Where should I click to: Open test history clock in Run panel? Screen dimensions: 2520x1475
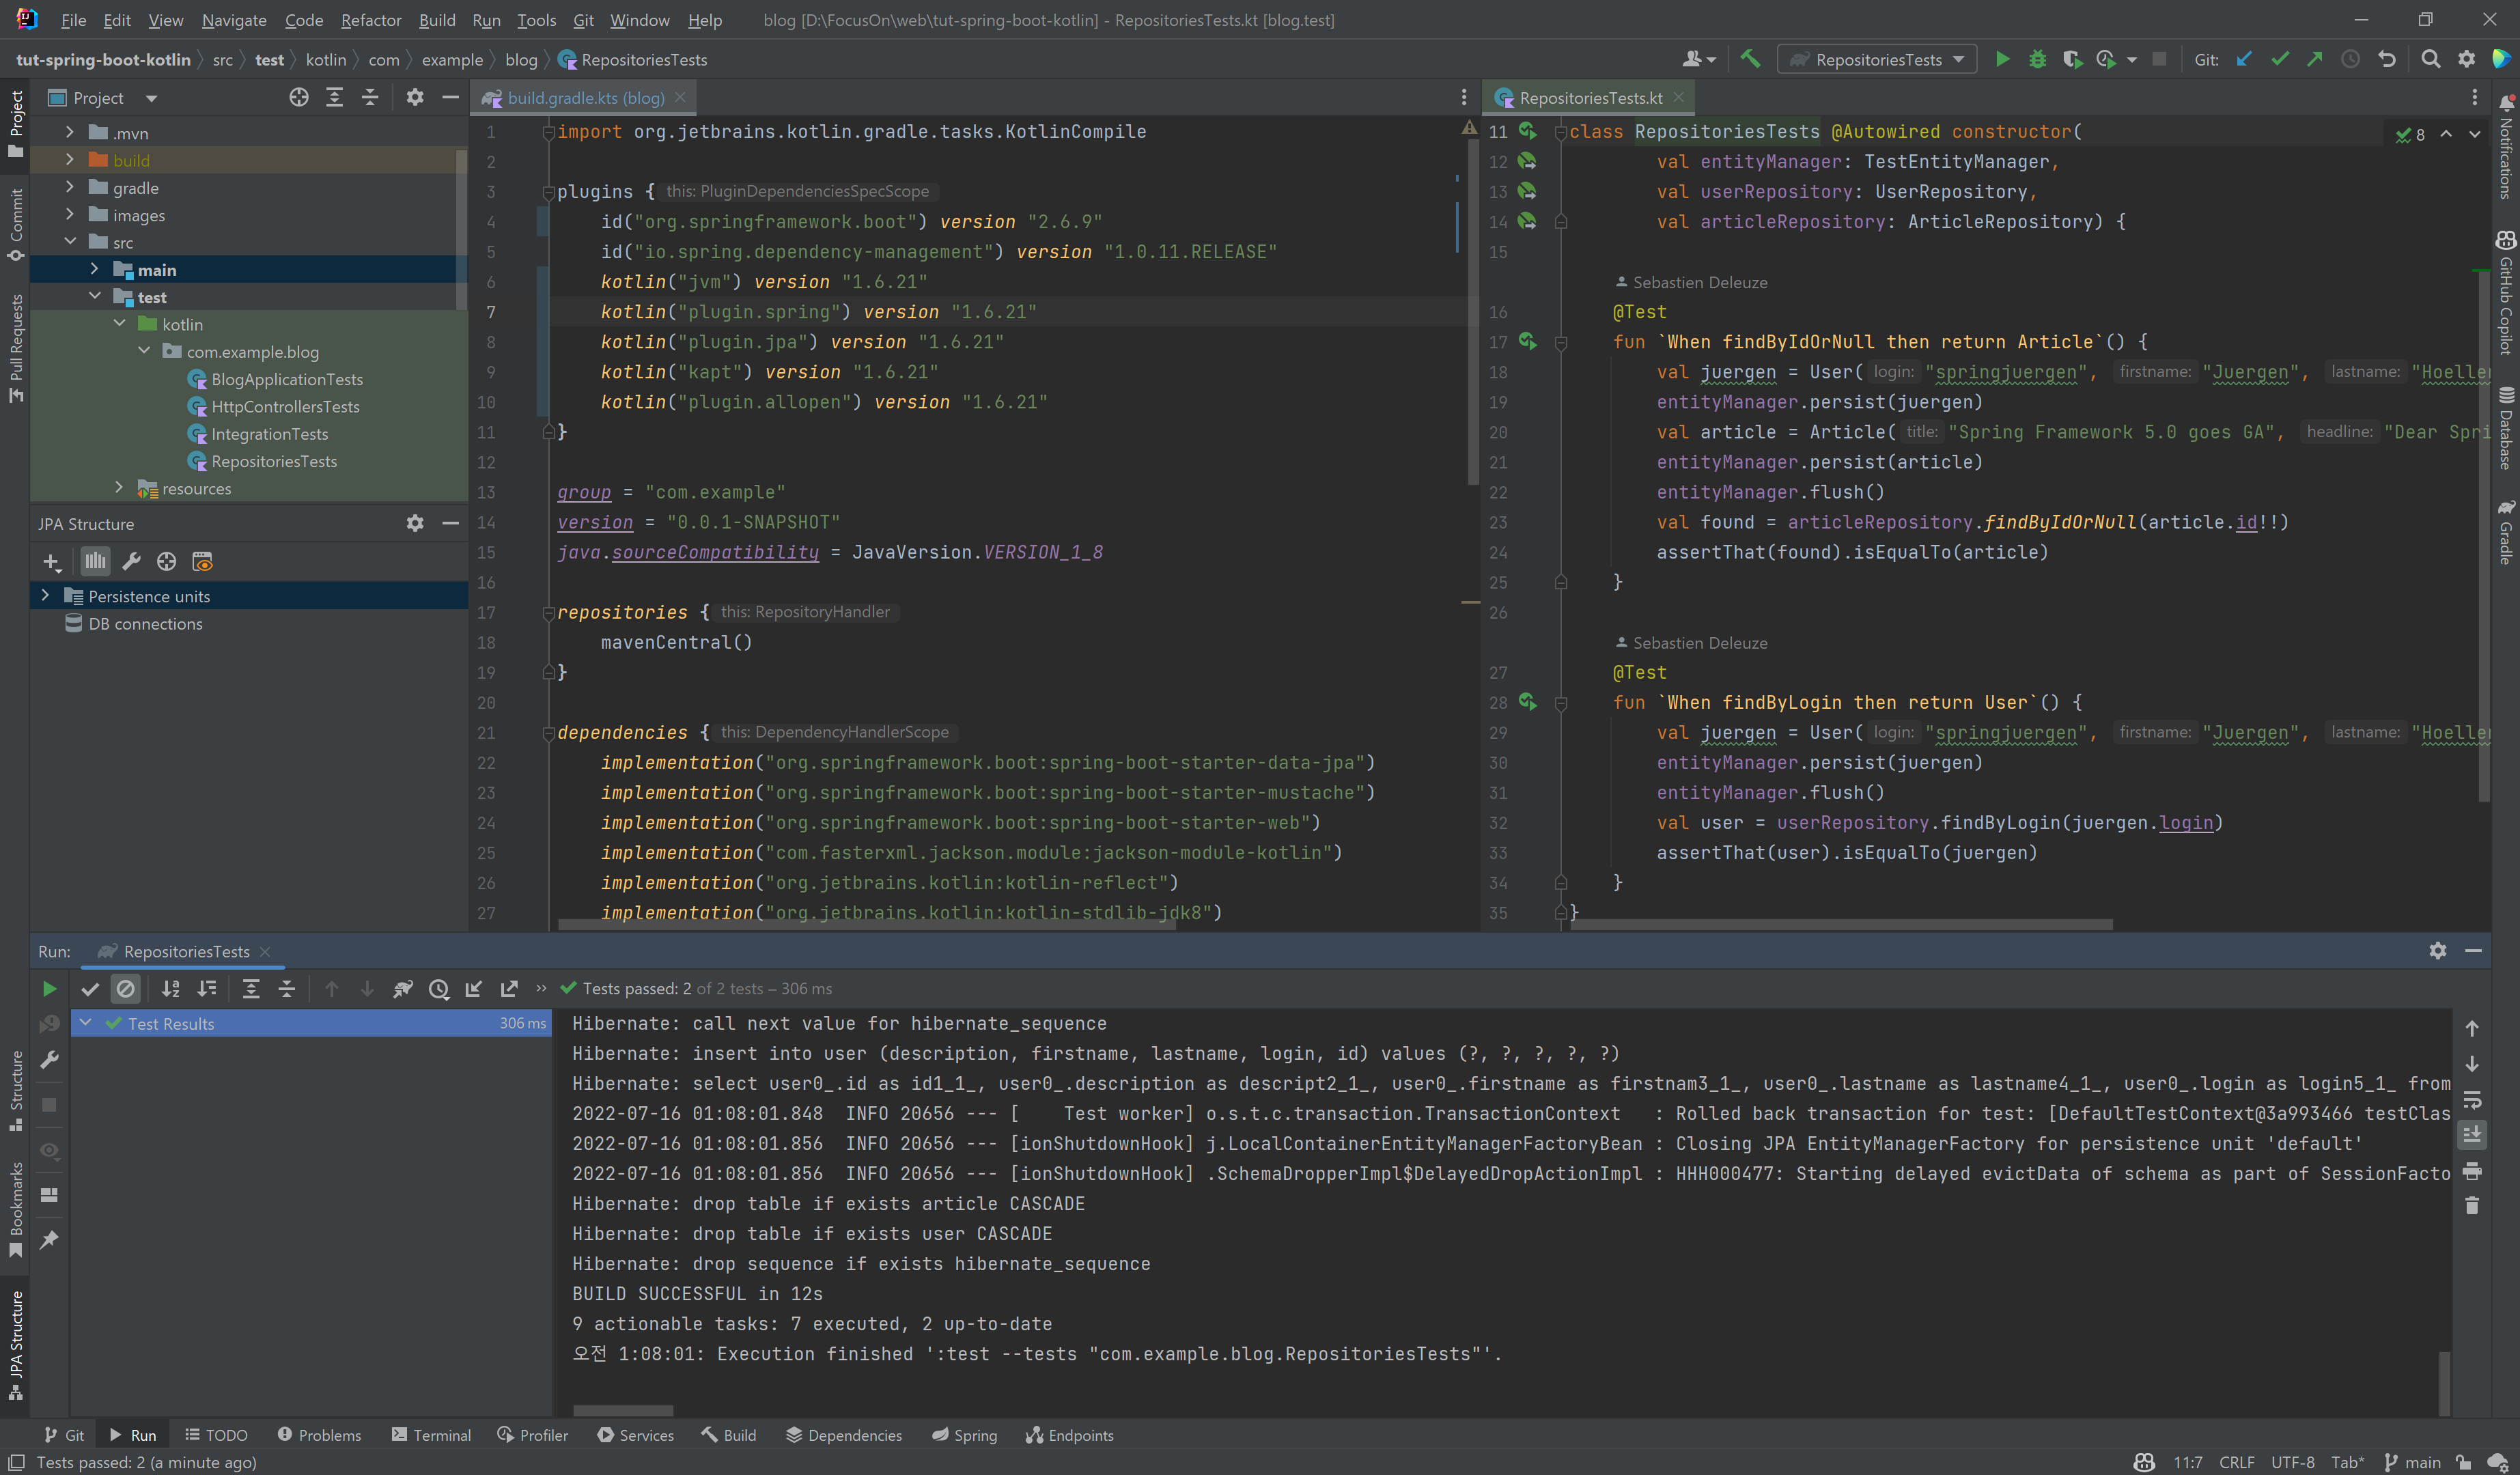tap(438, 989)
